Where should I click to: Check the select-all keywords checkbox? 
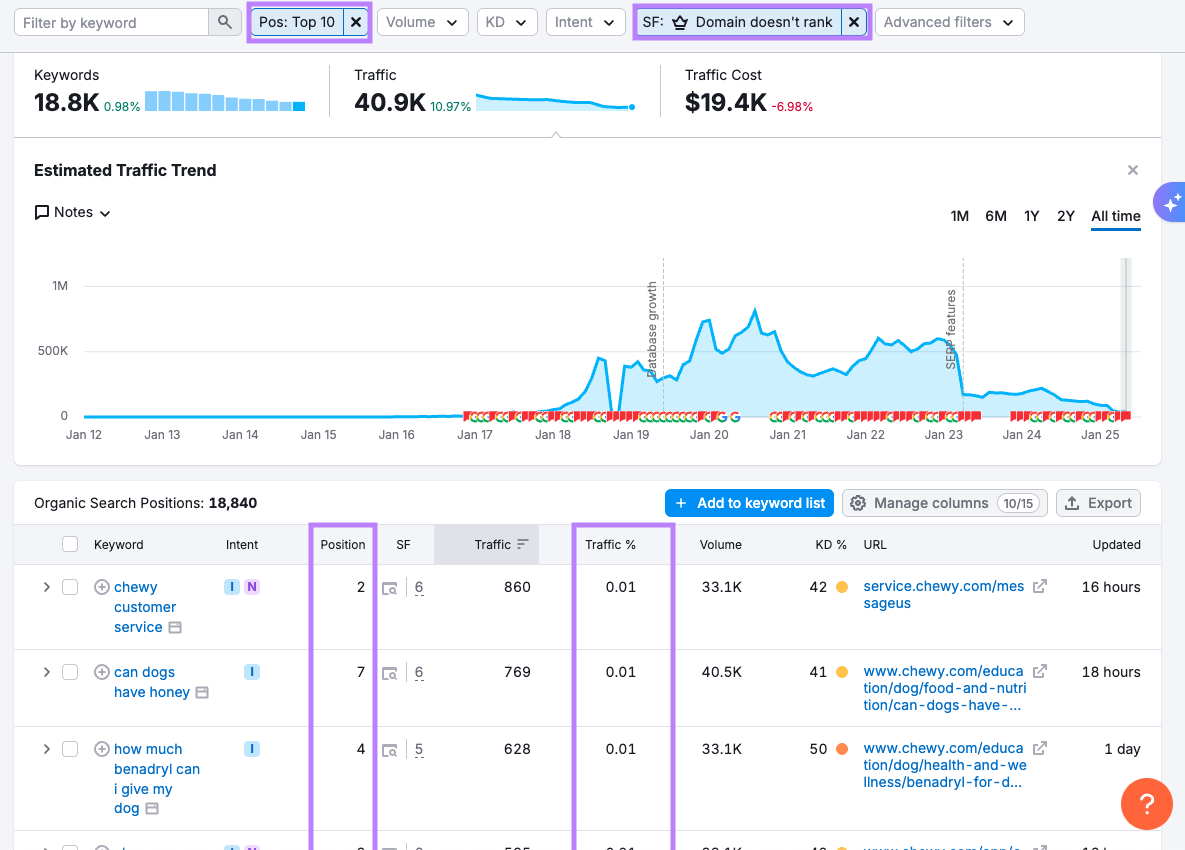click(70, 544)
